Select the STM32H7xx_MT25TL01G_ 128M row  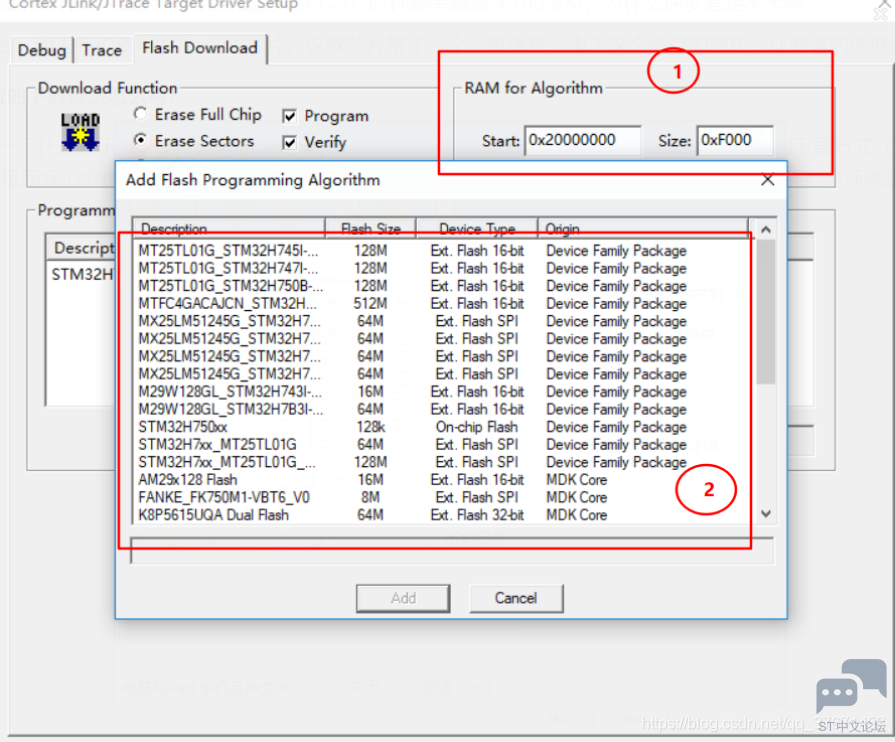(442, 462)
